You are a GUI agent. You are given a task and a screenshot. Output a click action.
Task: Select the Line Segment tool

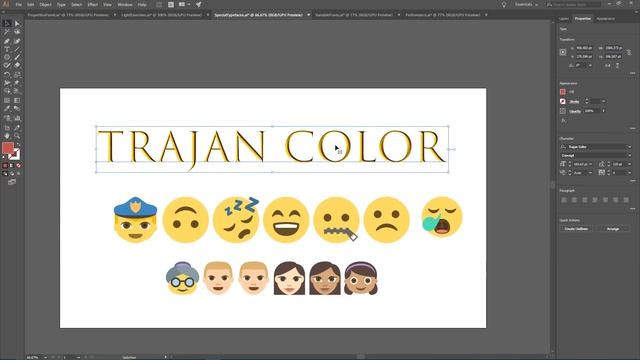pyautogui.click(x=17, y=49)
